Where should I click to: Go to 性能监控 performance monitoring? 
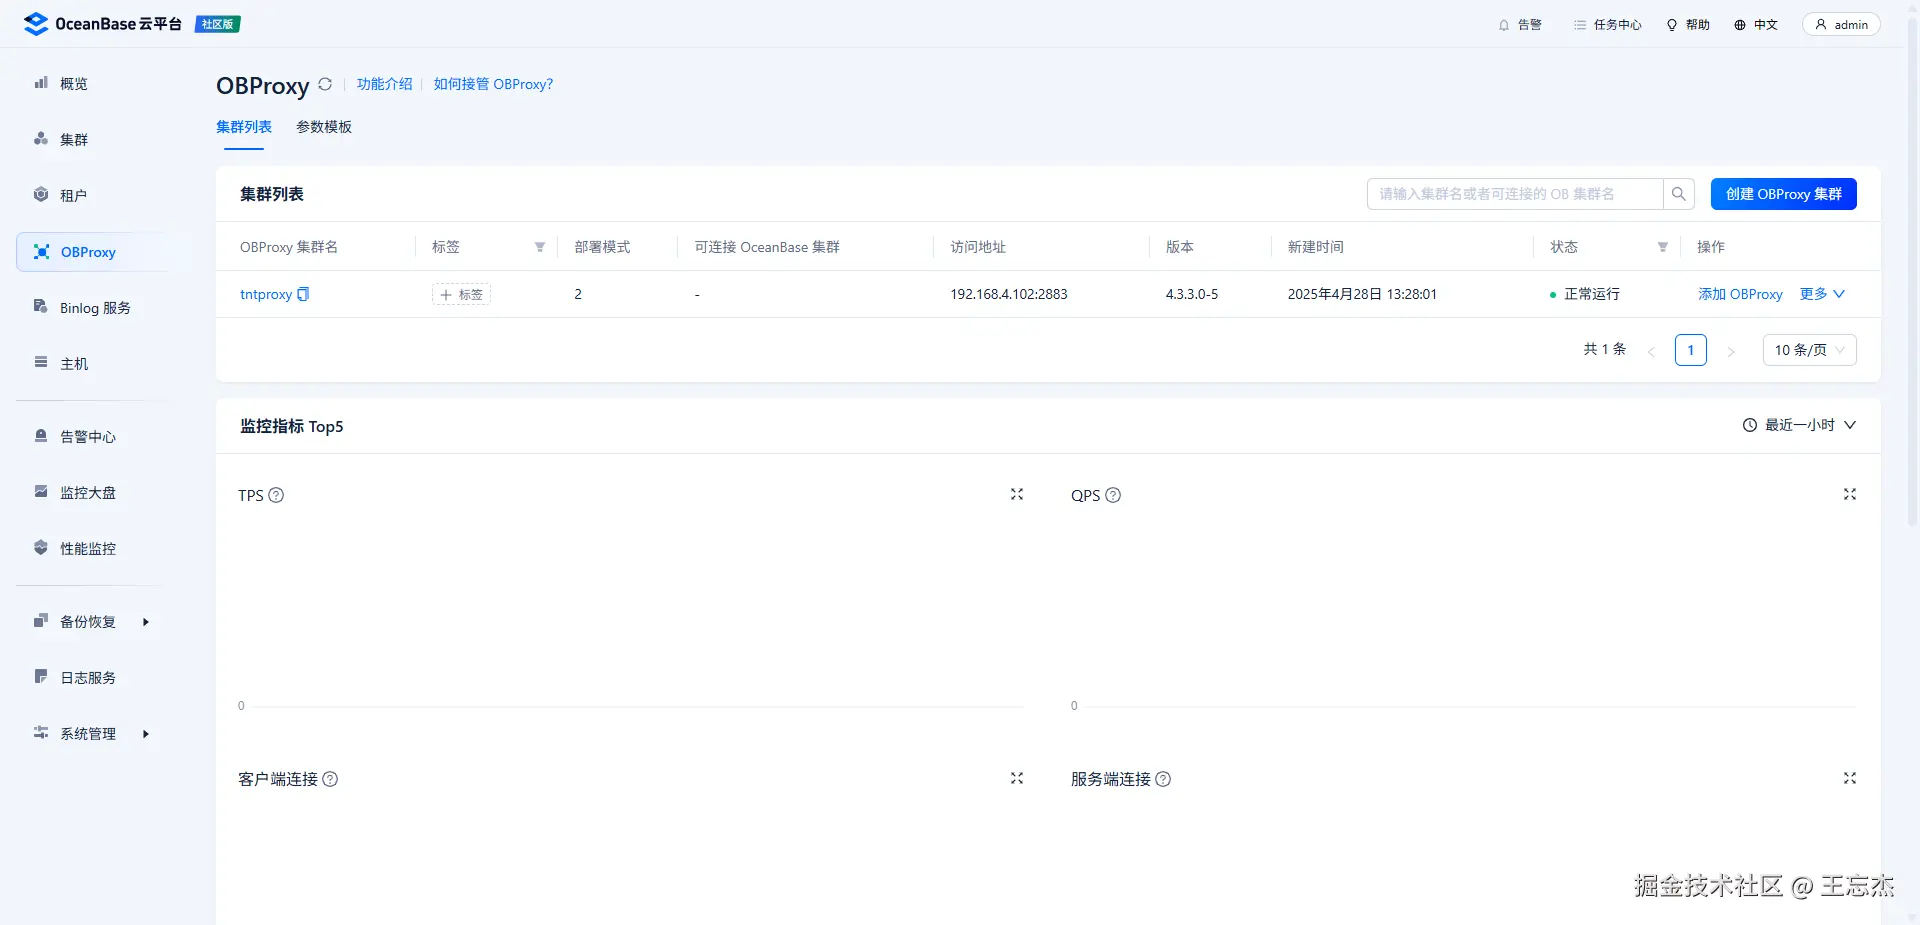88,549
